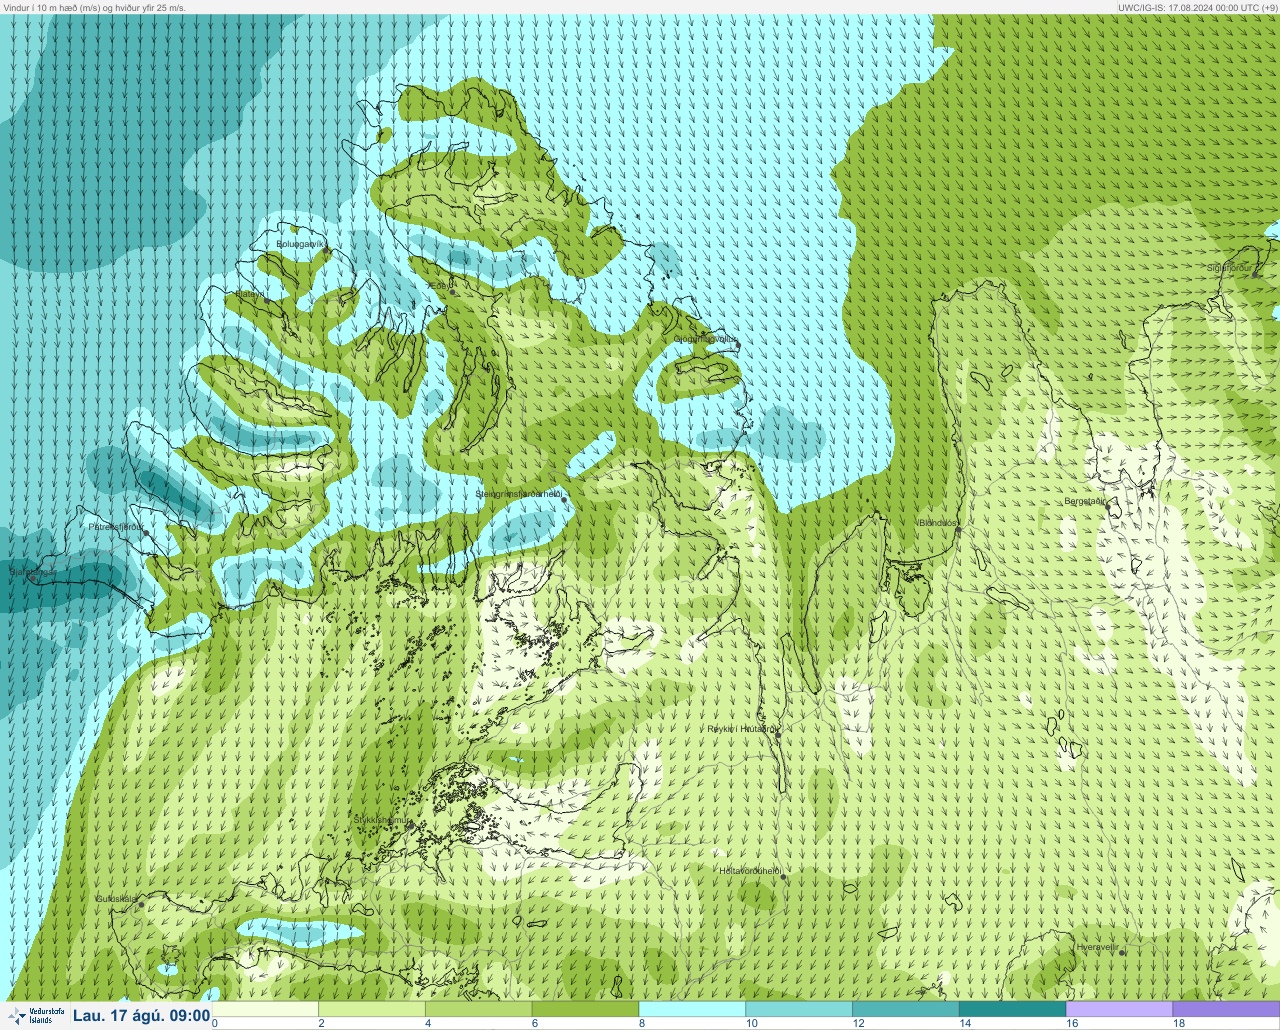Click the Steingrímsfjarðarheiði station label

tap(518, 493)
